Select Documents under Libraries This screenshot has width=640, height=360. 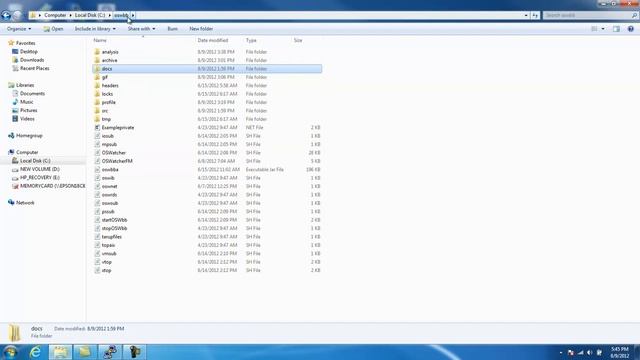tap(32, 93)
